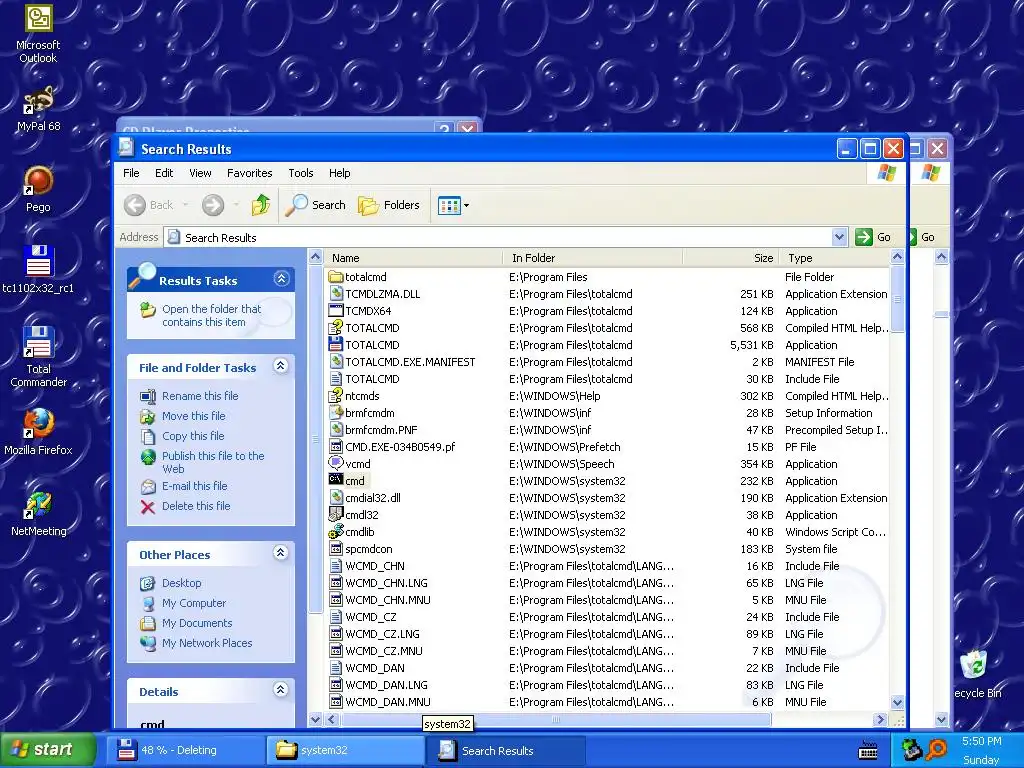Open Total Commander desktop shortcut
The image size is (1024, 768).
(x=38, y=356)
